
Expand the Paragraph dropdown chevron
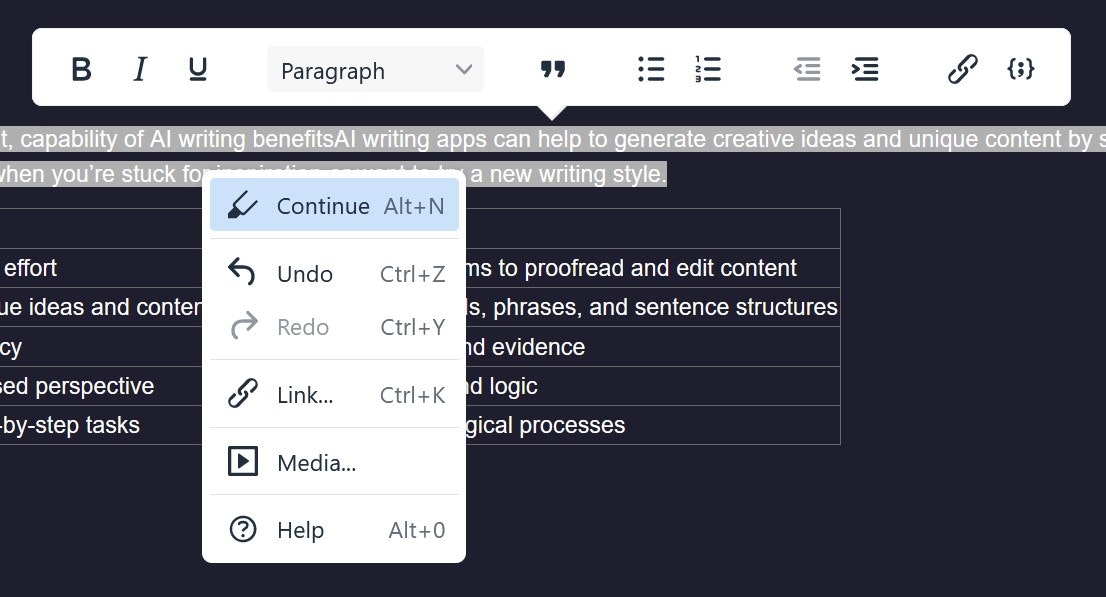click(x=463, y=69)
